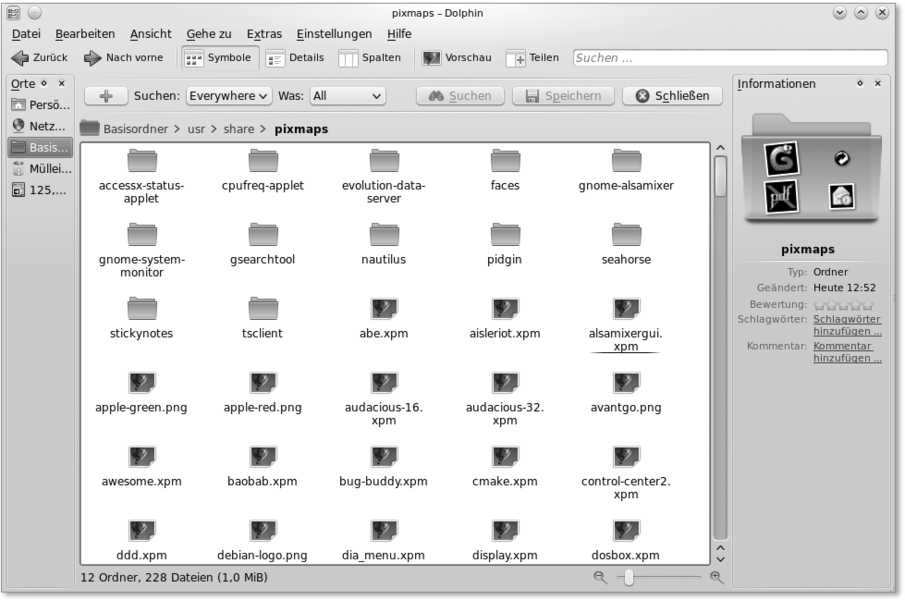Select the debian-logo.png file icon
The width and height of the screenshot is (905, 600).
coord(262,530)
